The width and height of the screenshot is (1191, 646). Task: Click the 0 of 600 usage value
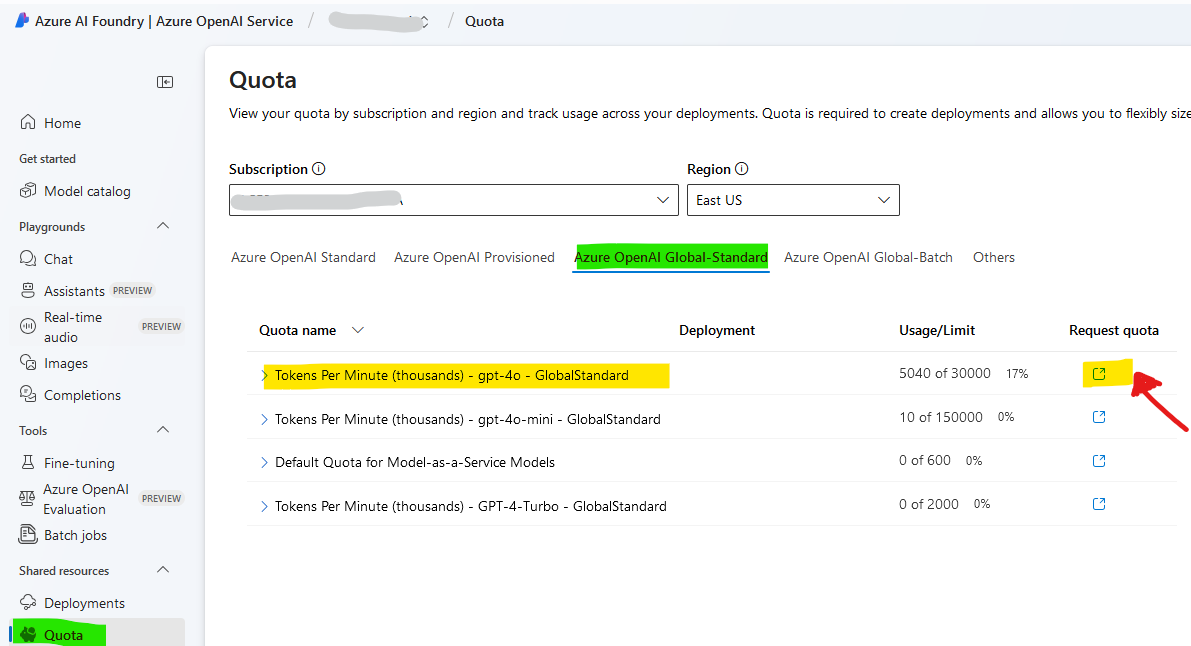(924, 460)
